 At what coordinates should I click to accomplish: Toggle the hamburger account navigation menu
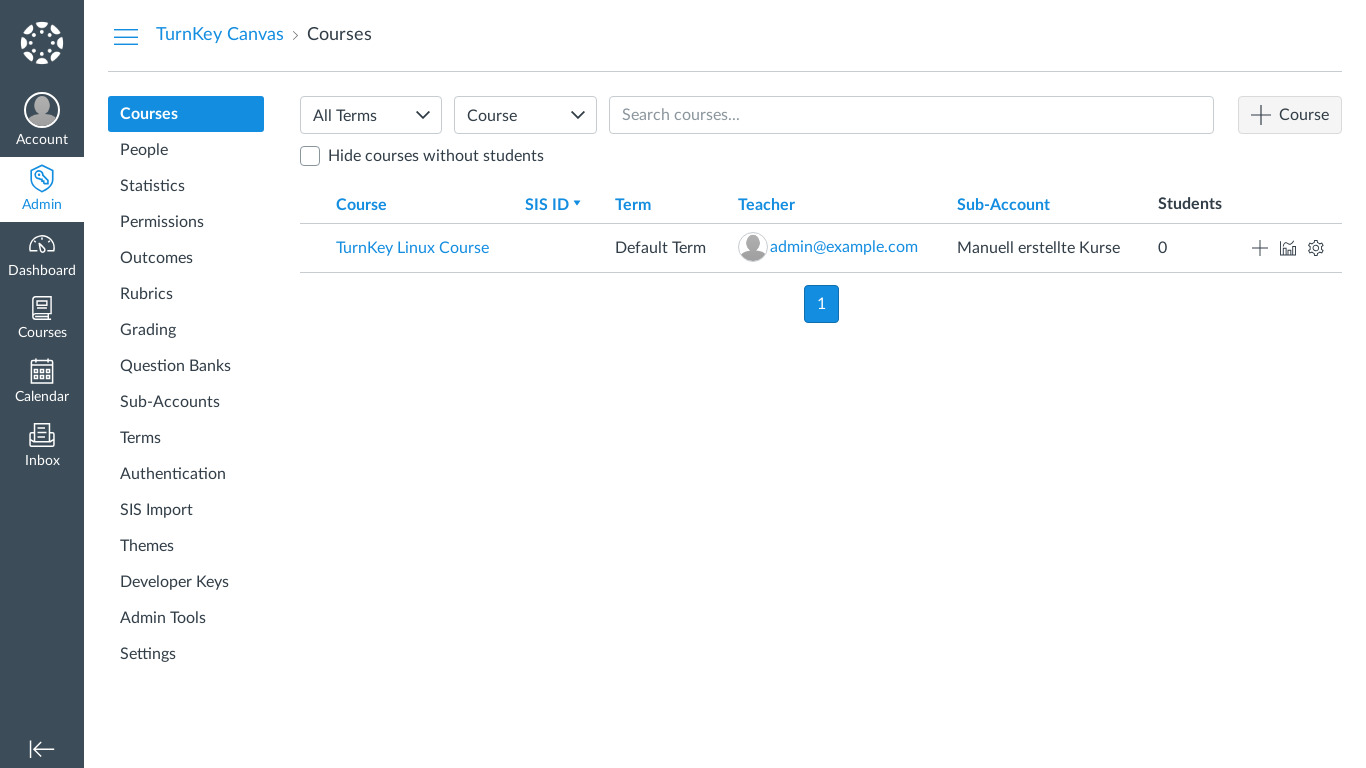[126, 37]
